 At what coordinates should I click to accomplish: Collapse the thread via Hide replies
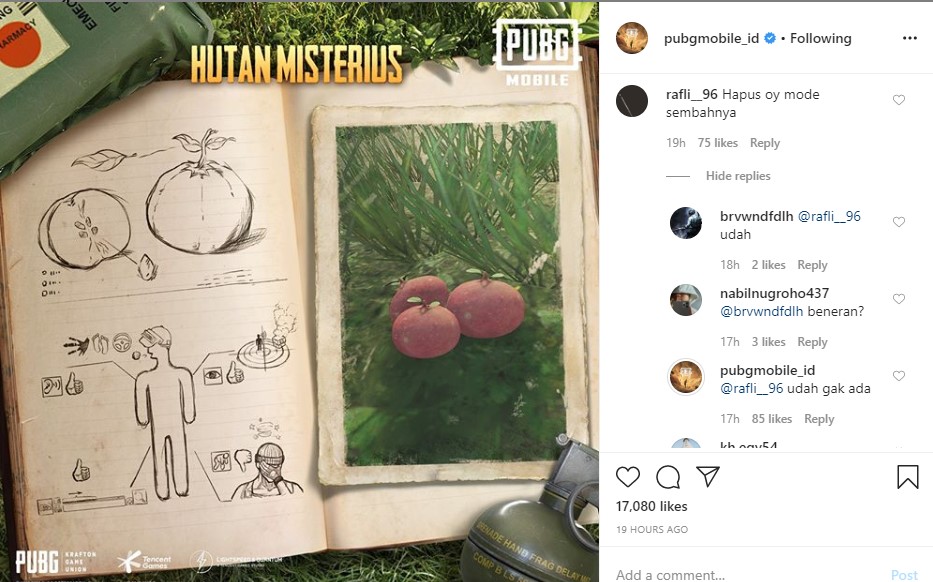pyautogui.click(x=738, y=176)
